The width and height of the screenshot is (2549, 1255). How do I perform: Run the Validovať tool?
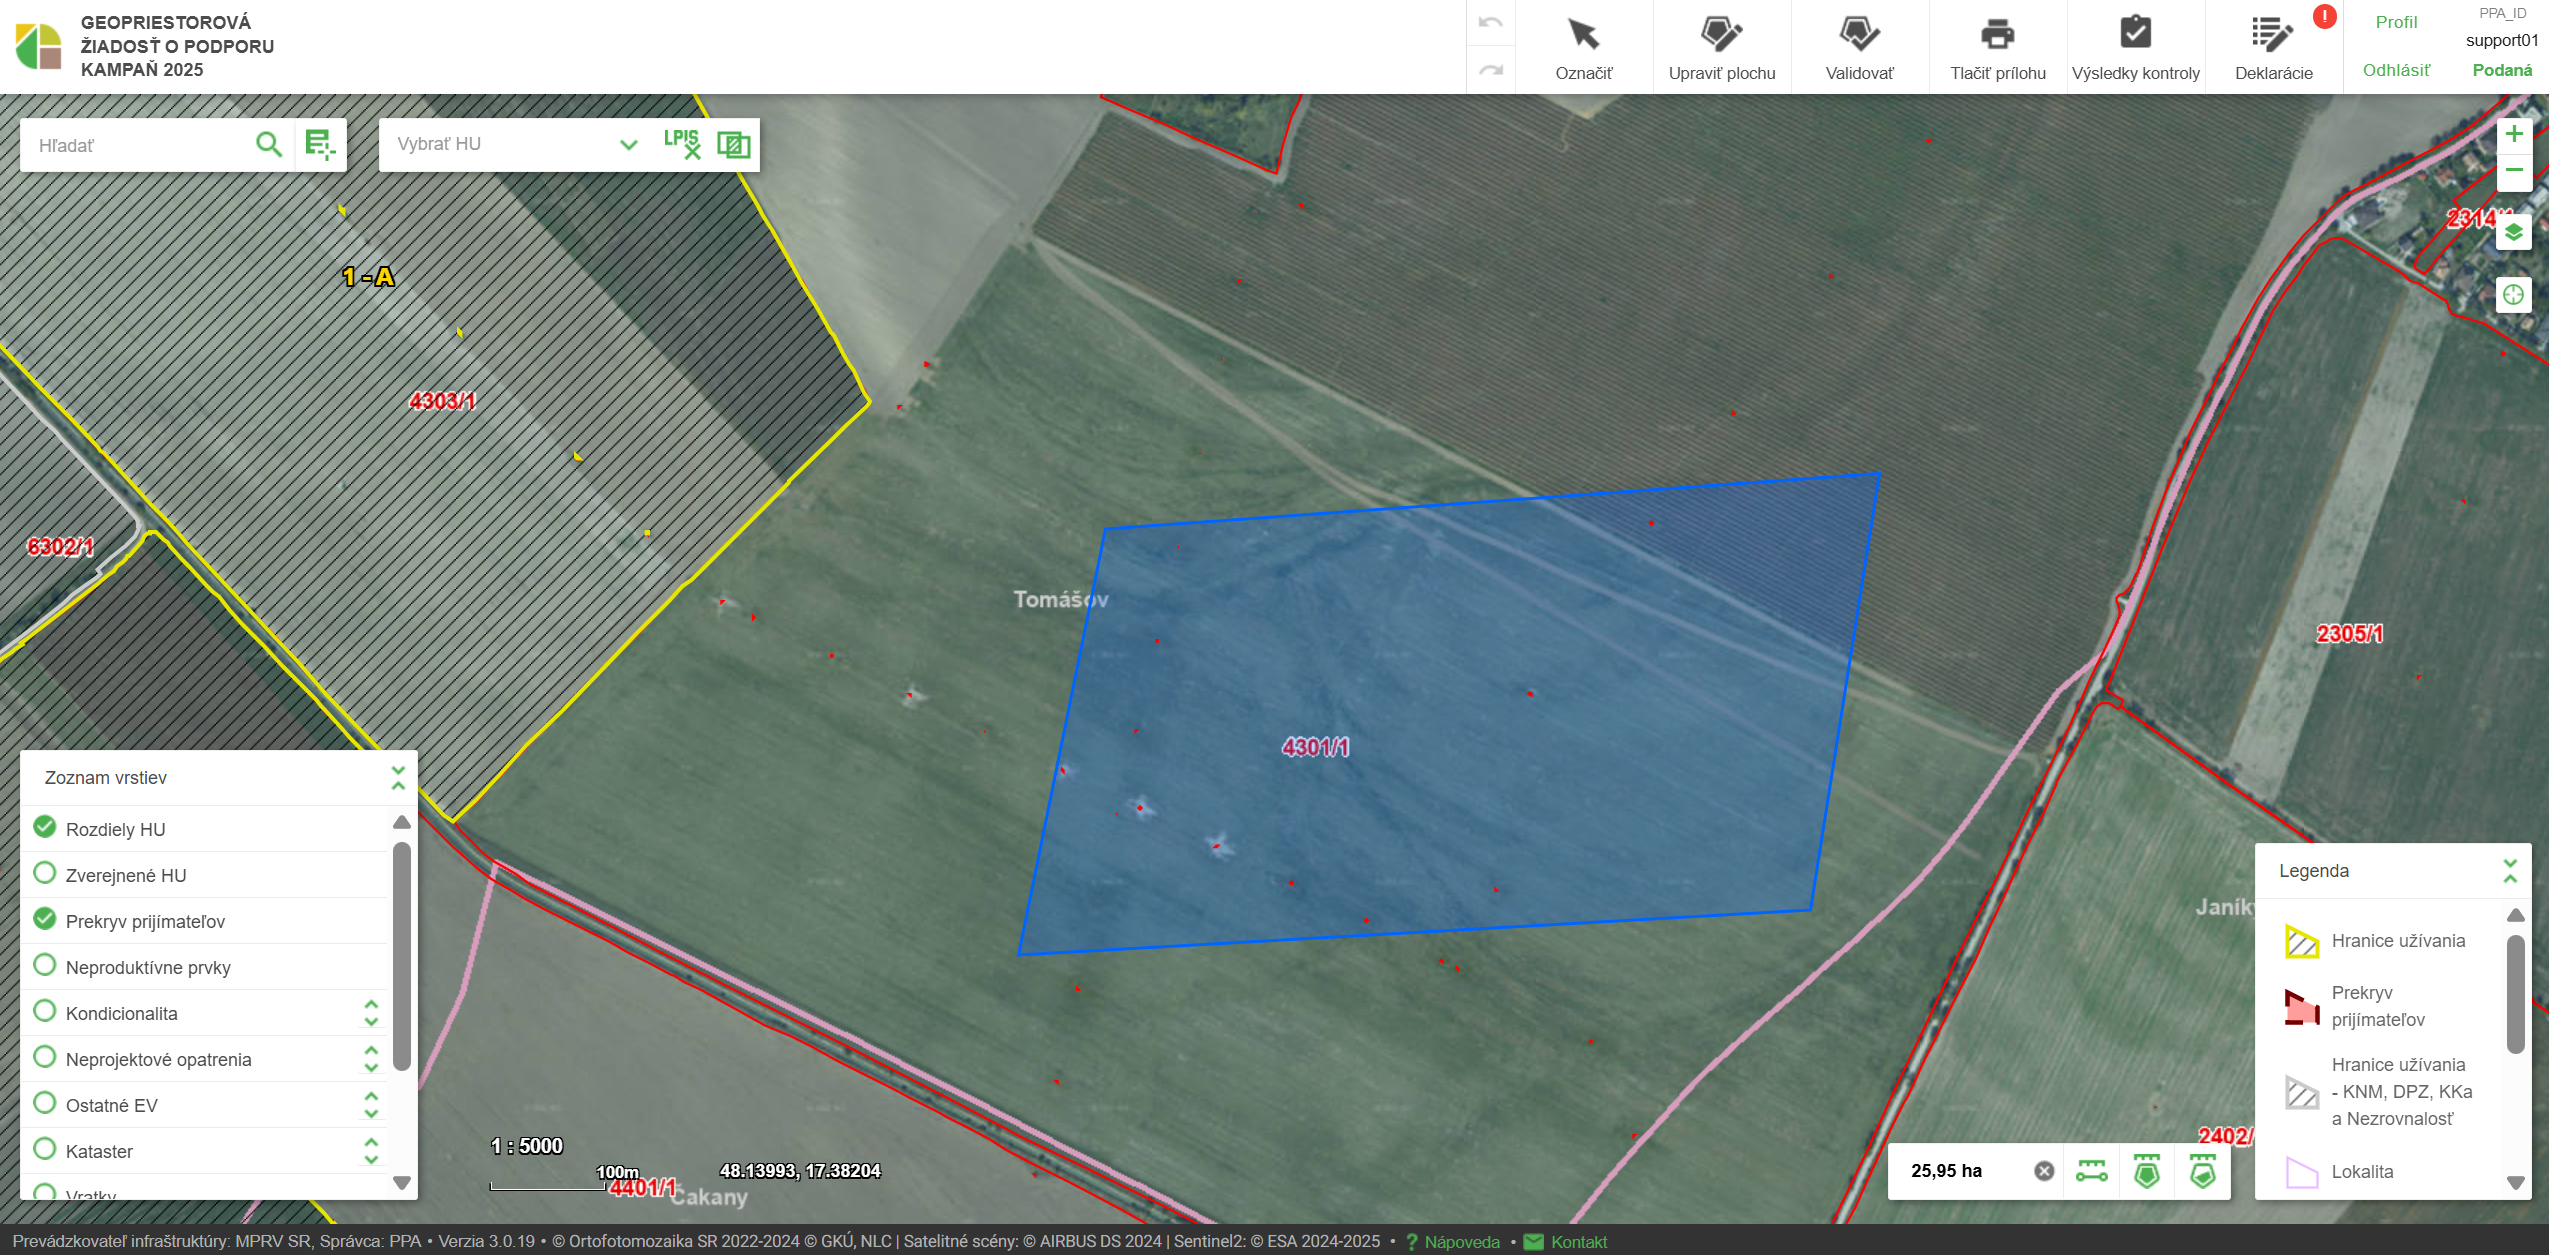click(1859, 48)
